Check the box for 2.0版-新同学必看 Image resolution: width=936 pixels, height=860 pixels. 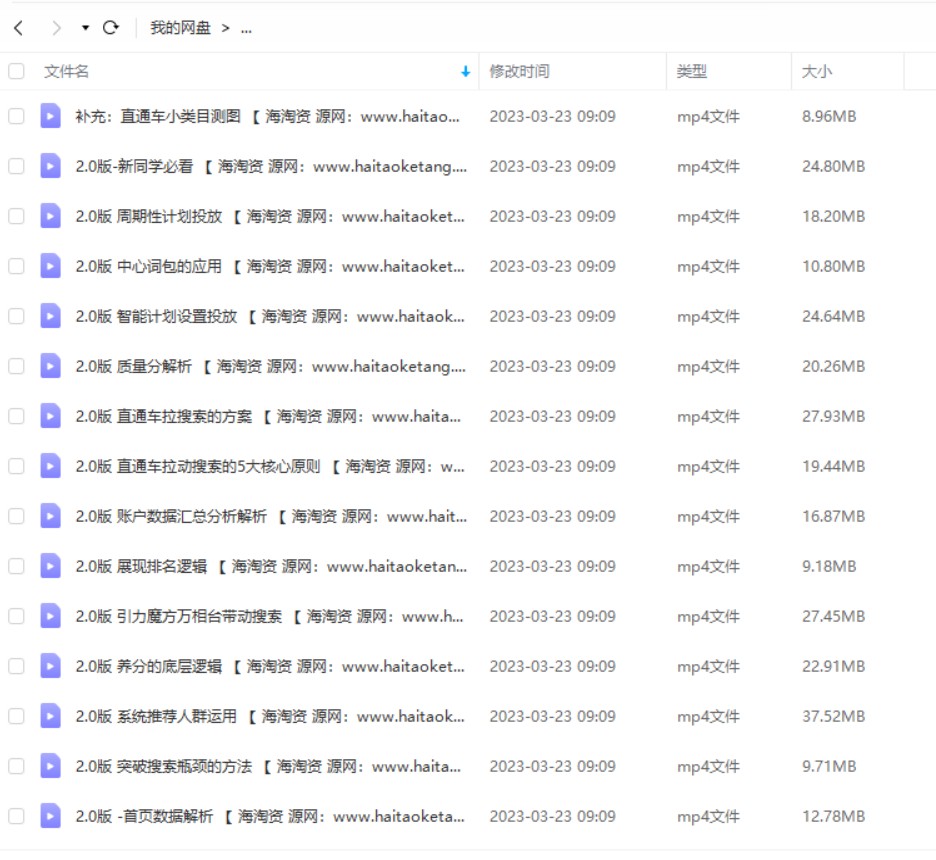(x=16, y=166)
